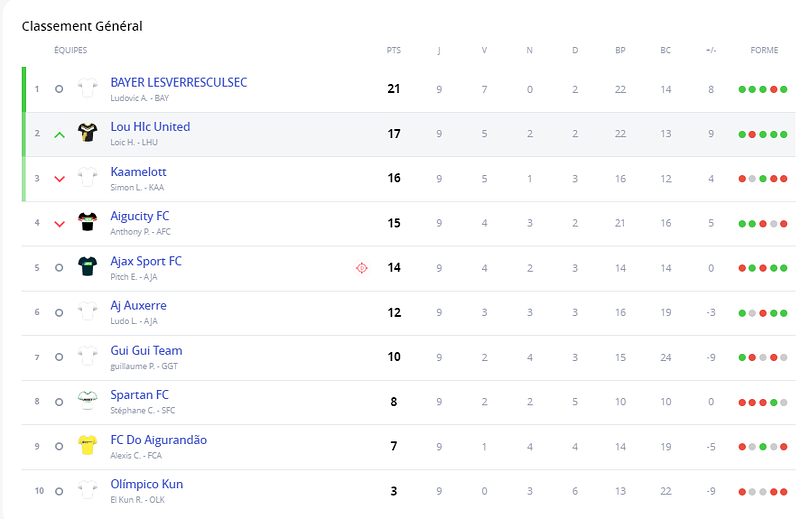Click red down arrow next to Aigucity FC

coord(60,224)
